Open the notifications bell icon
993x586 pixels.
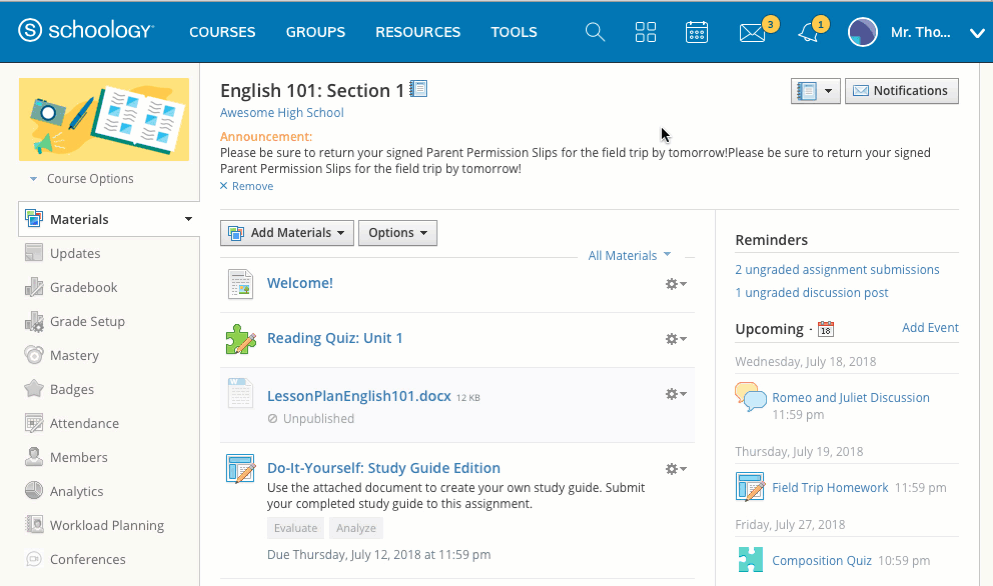click(808, 33)
